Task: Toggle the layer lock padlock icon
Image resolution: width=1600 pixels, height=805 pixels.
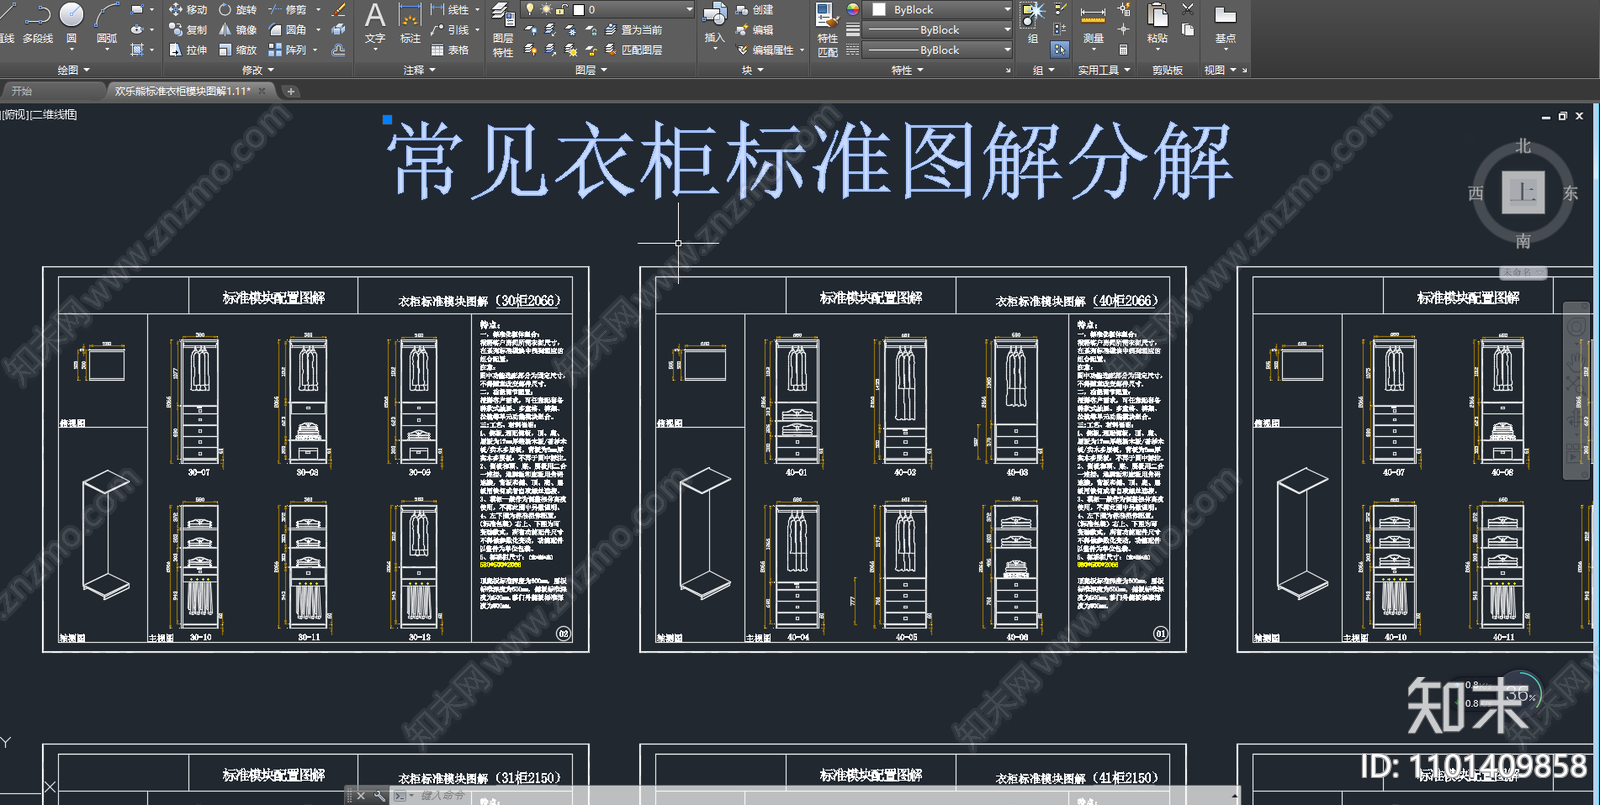Action: tap(562, 9)
